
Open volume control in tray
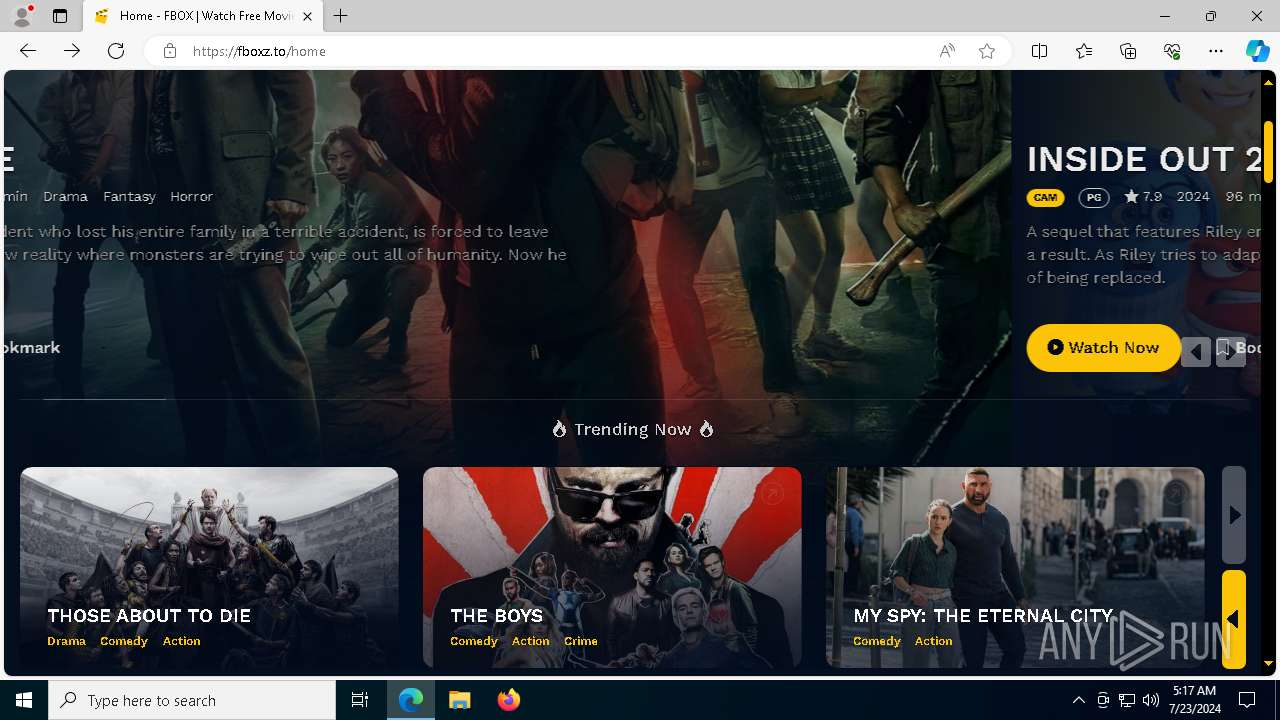[1151, 700]
